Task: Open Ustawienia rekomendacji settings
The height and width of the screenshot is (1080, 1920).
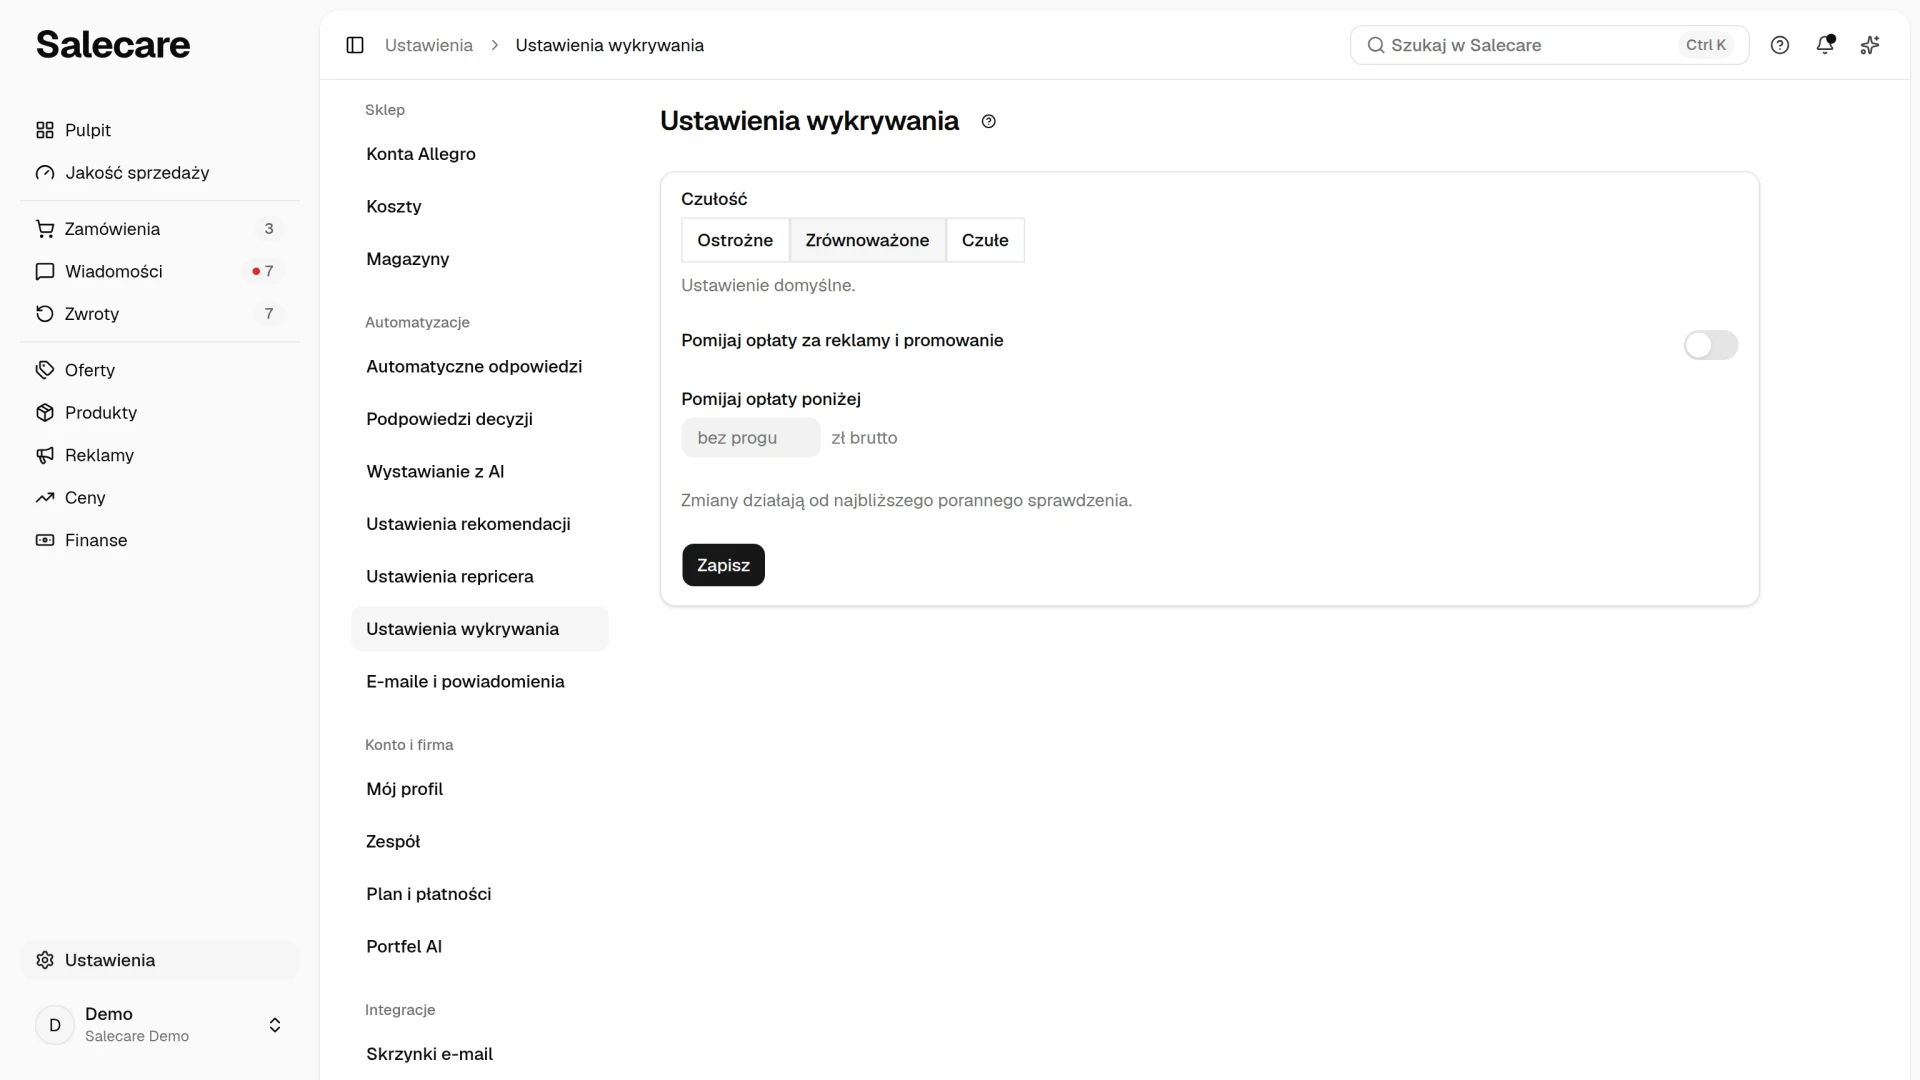Action: (479, 524)
